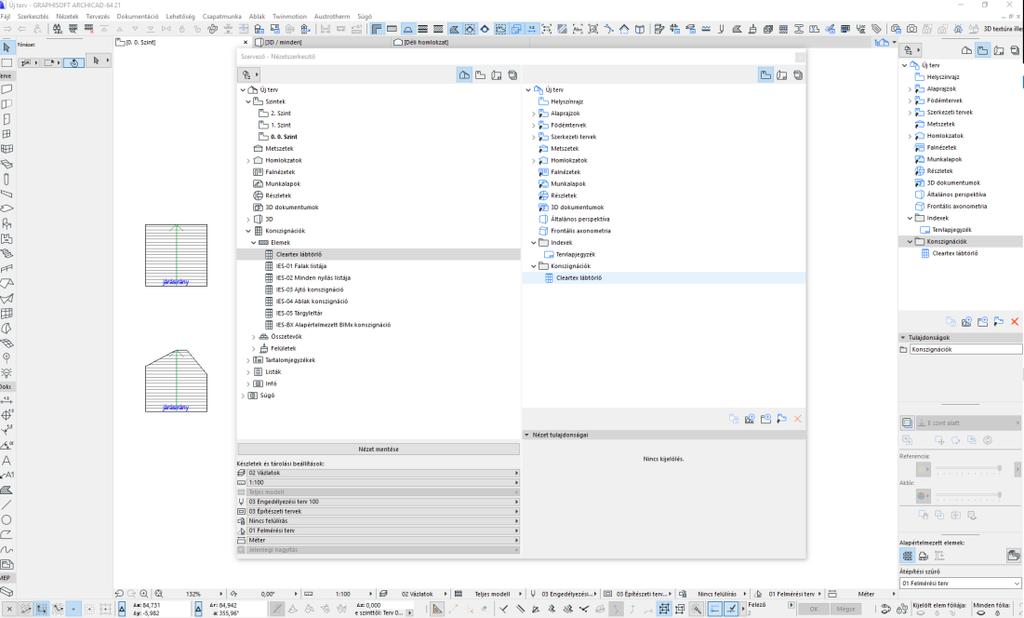The width and height of the screenshot is (1024, 618).
Task: Open the Átépítési szűrő dropdown
Action: pyautogui.click(x=961, y=583)
